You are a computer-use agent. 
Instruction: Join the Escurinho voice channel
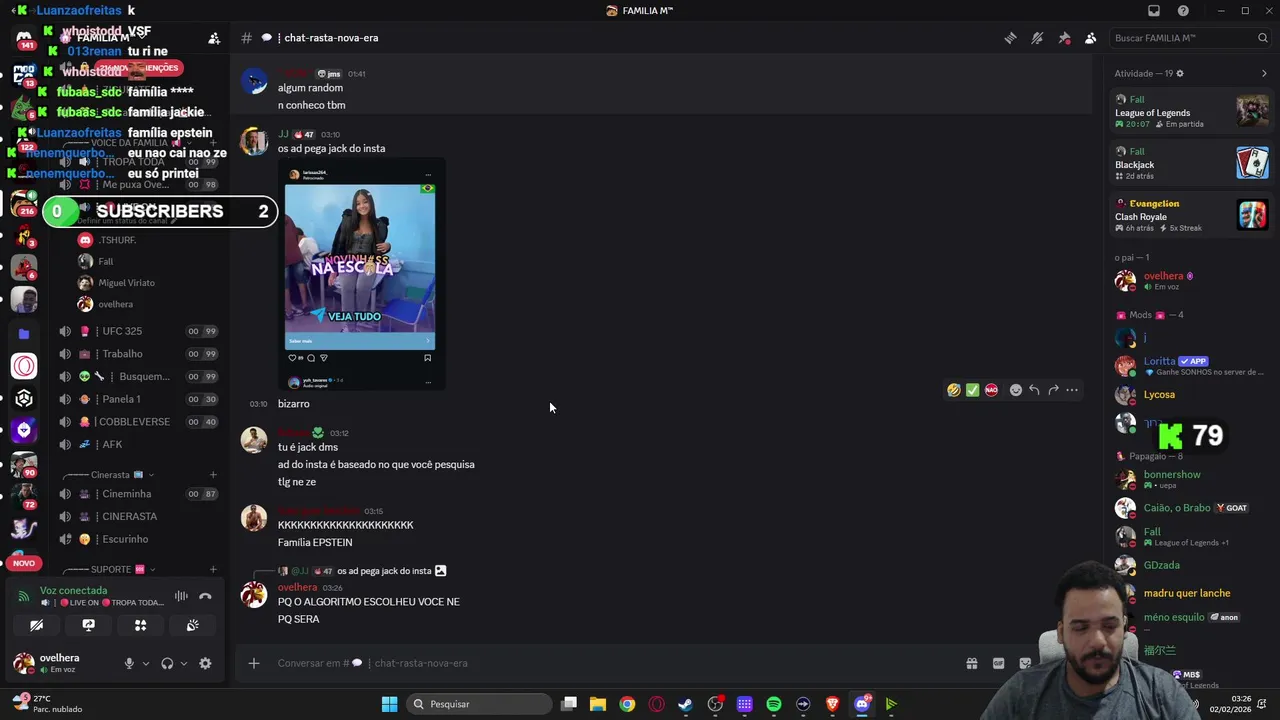(138, 540)
